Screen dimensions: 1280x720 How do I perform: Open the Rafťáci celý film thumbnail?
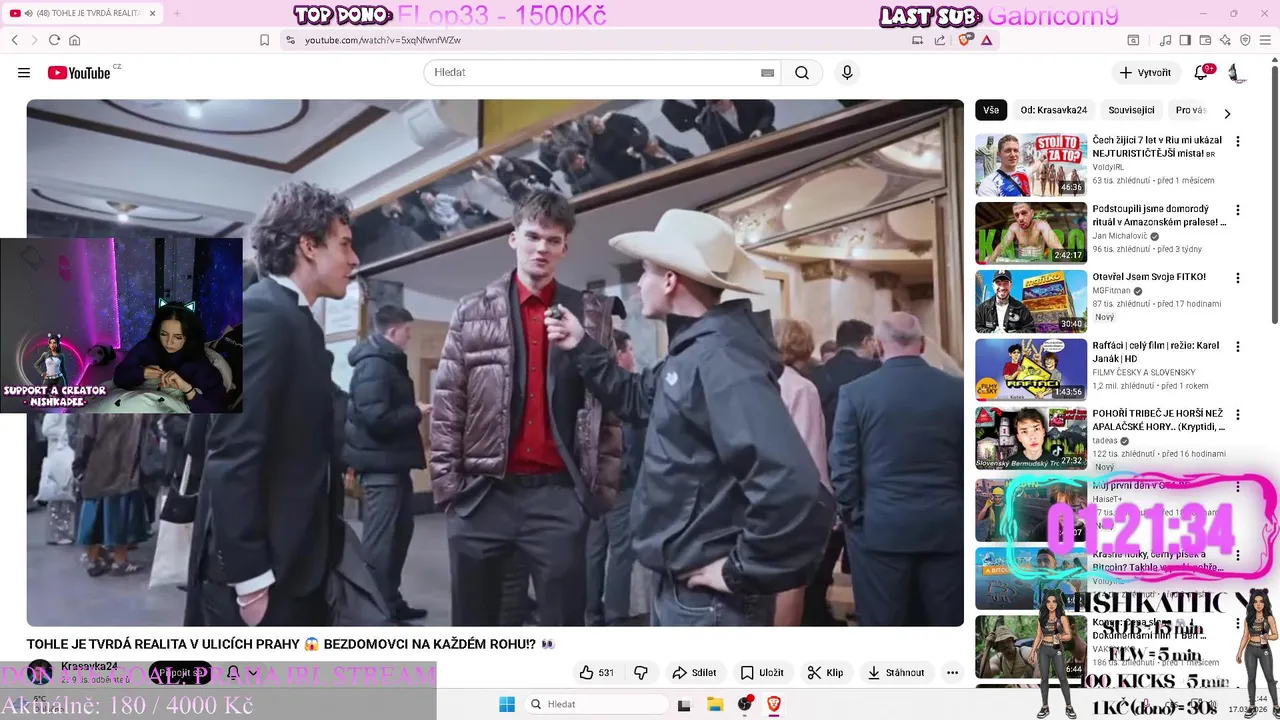pyautogui.click(x=1031, y=370)
